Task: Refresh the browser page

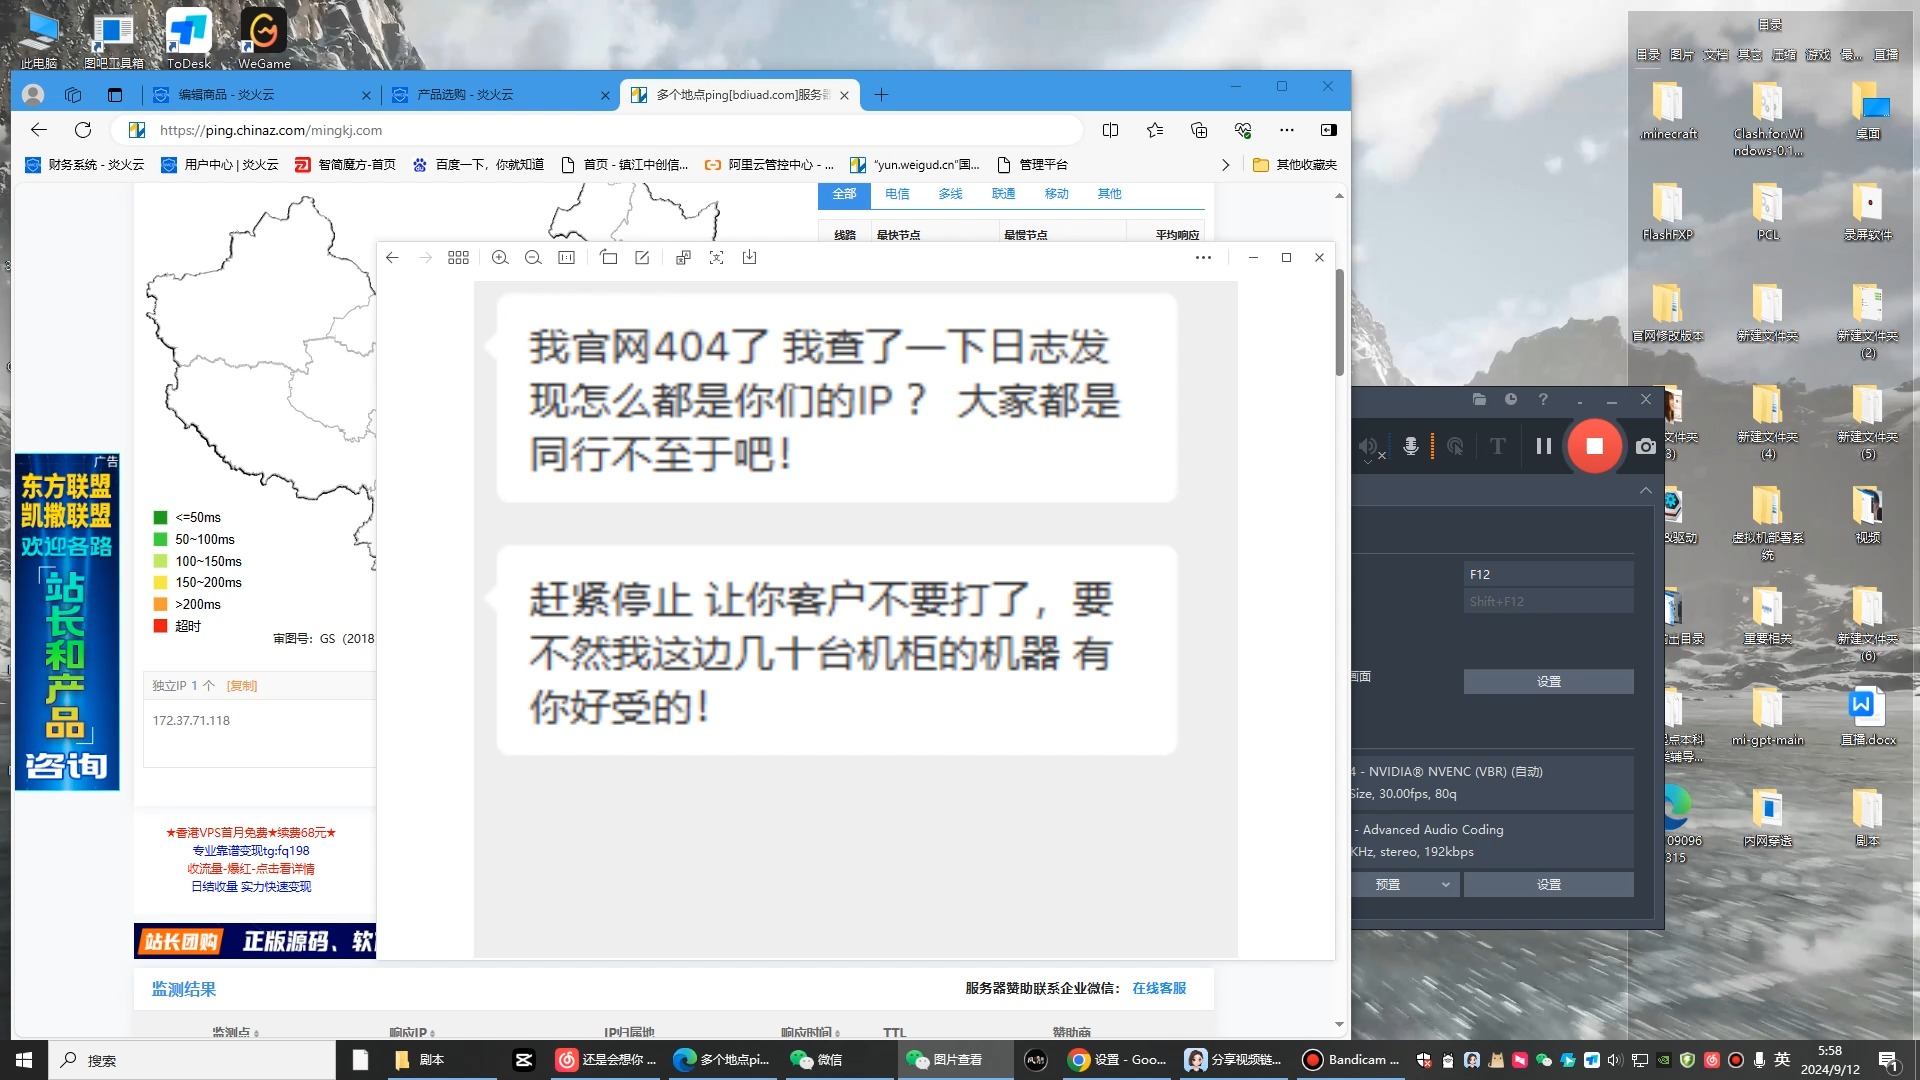Action: point(83,130)
